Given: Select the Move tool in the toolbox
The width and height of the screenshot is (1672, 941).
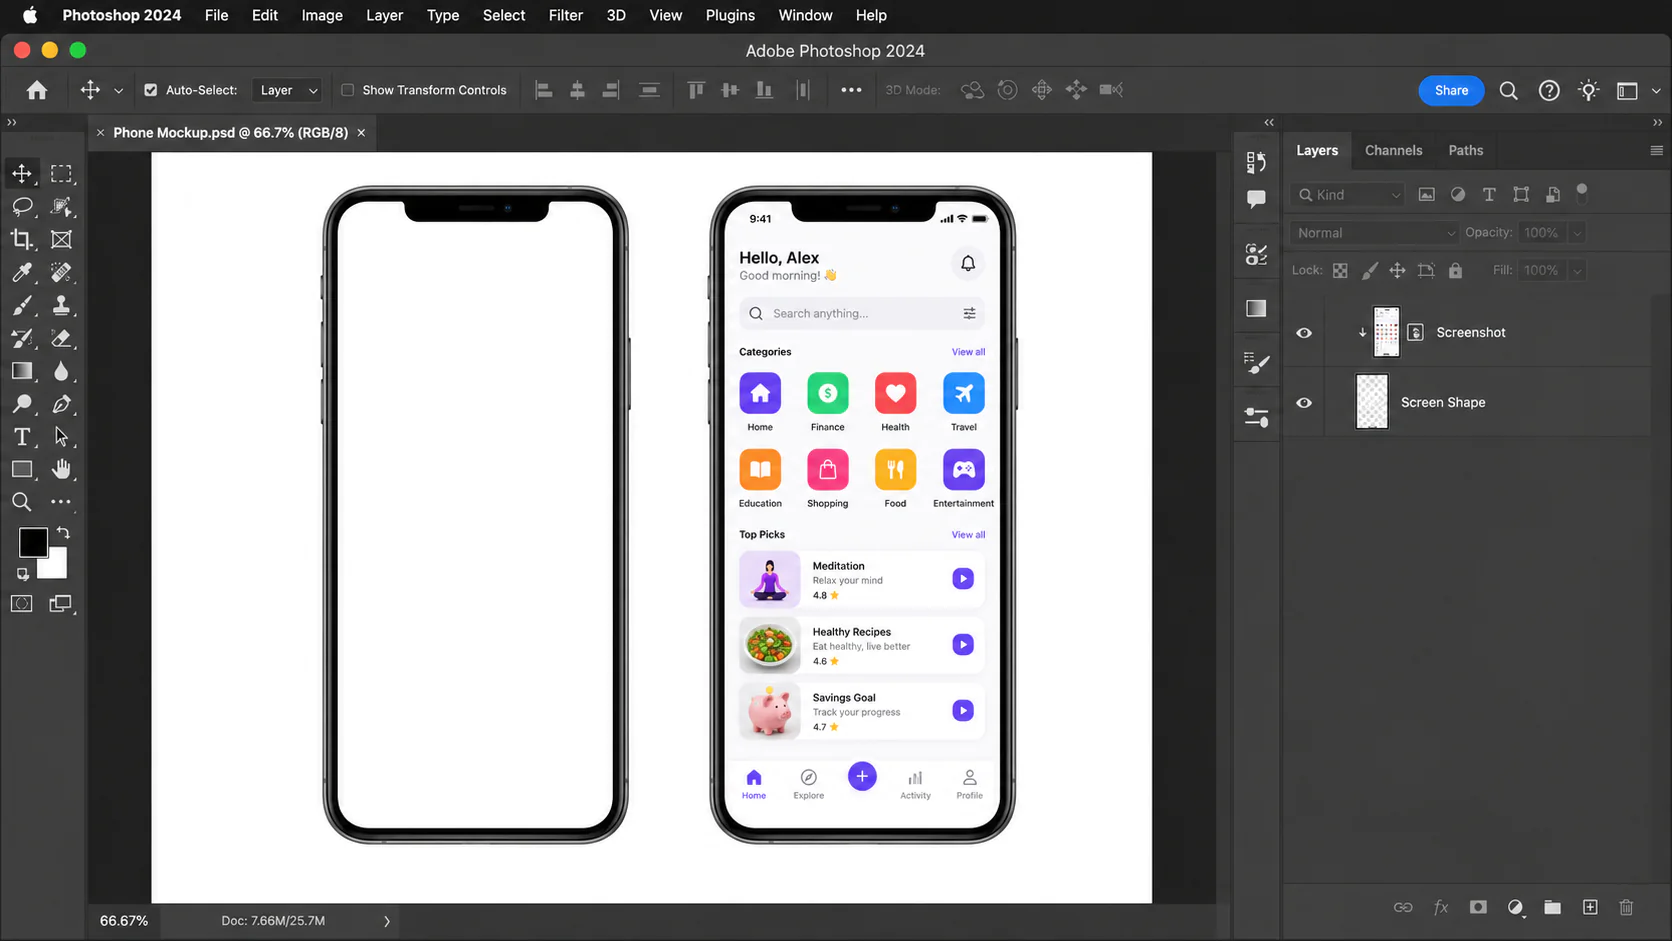Looking at the screenshot, I should coord(22,174).
